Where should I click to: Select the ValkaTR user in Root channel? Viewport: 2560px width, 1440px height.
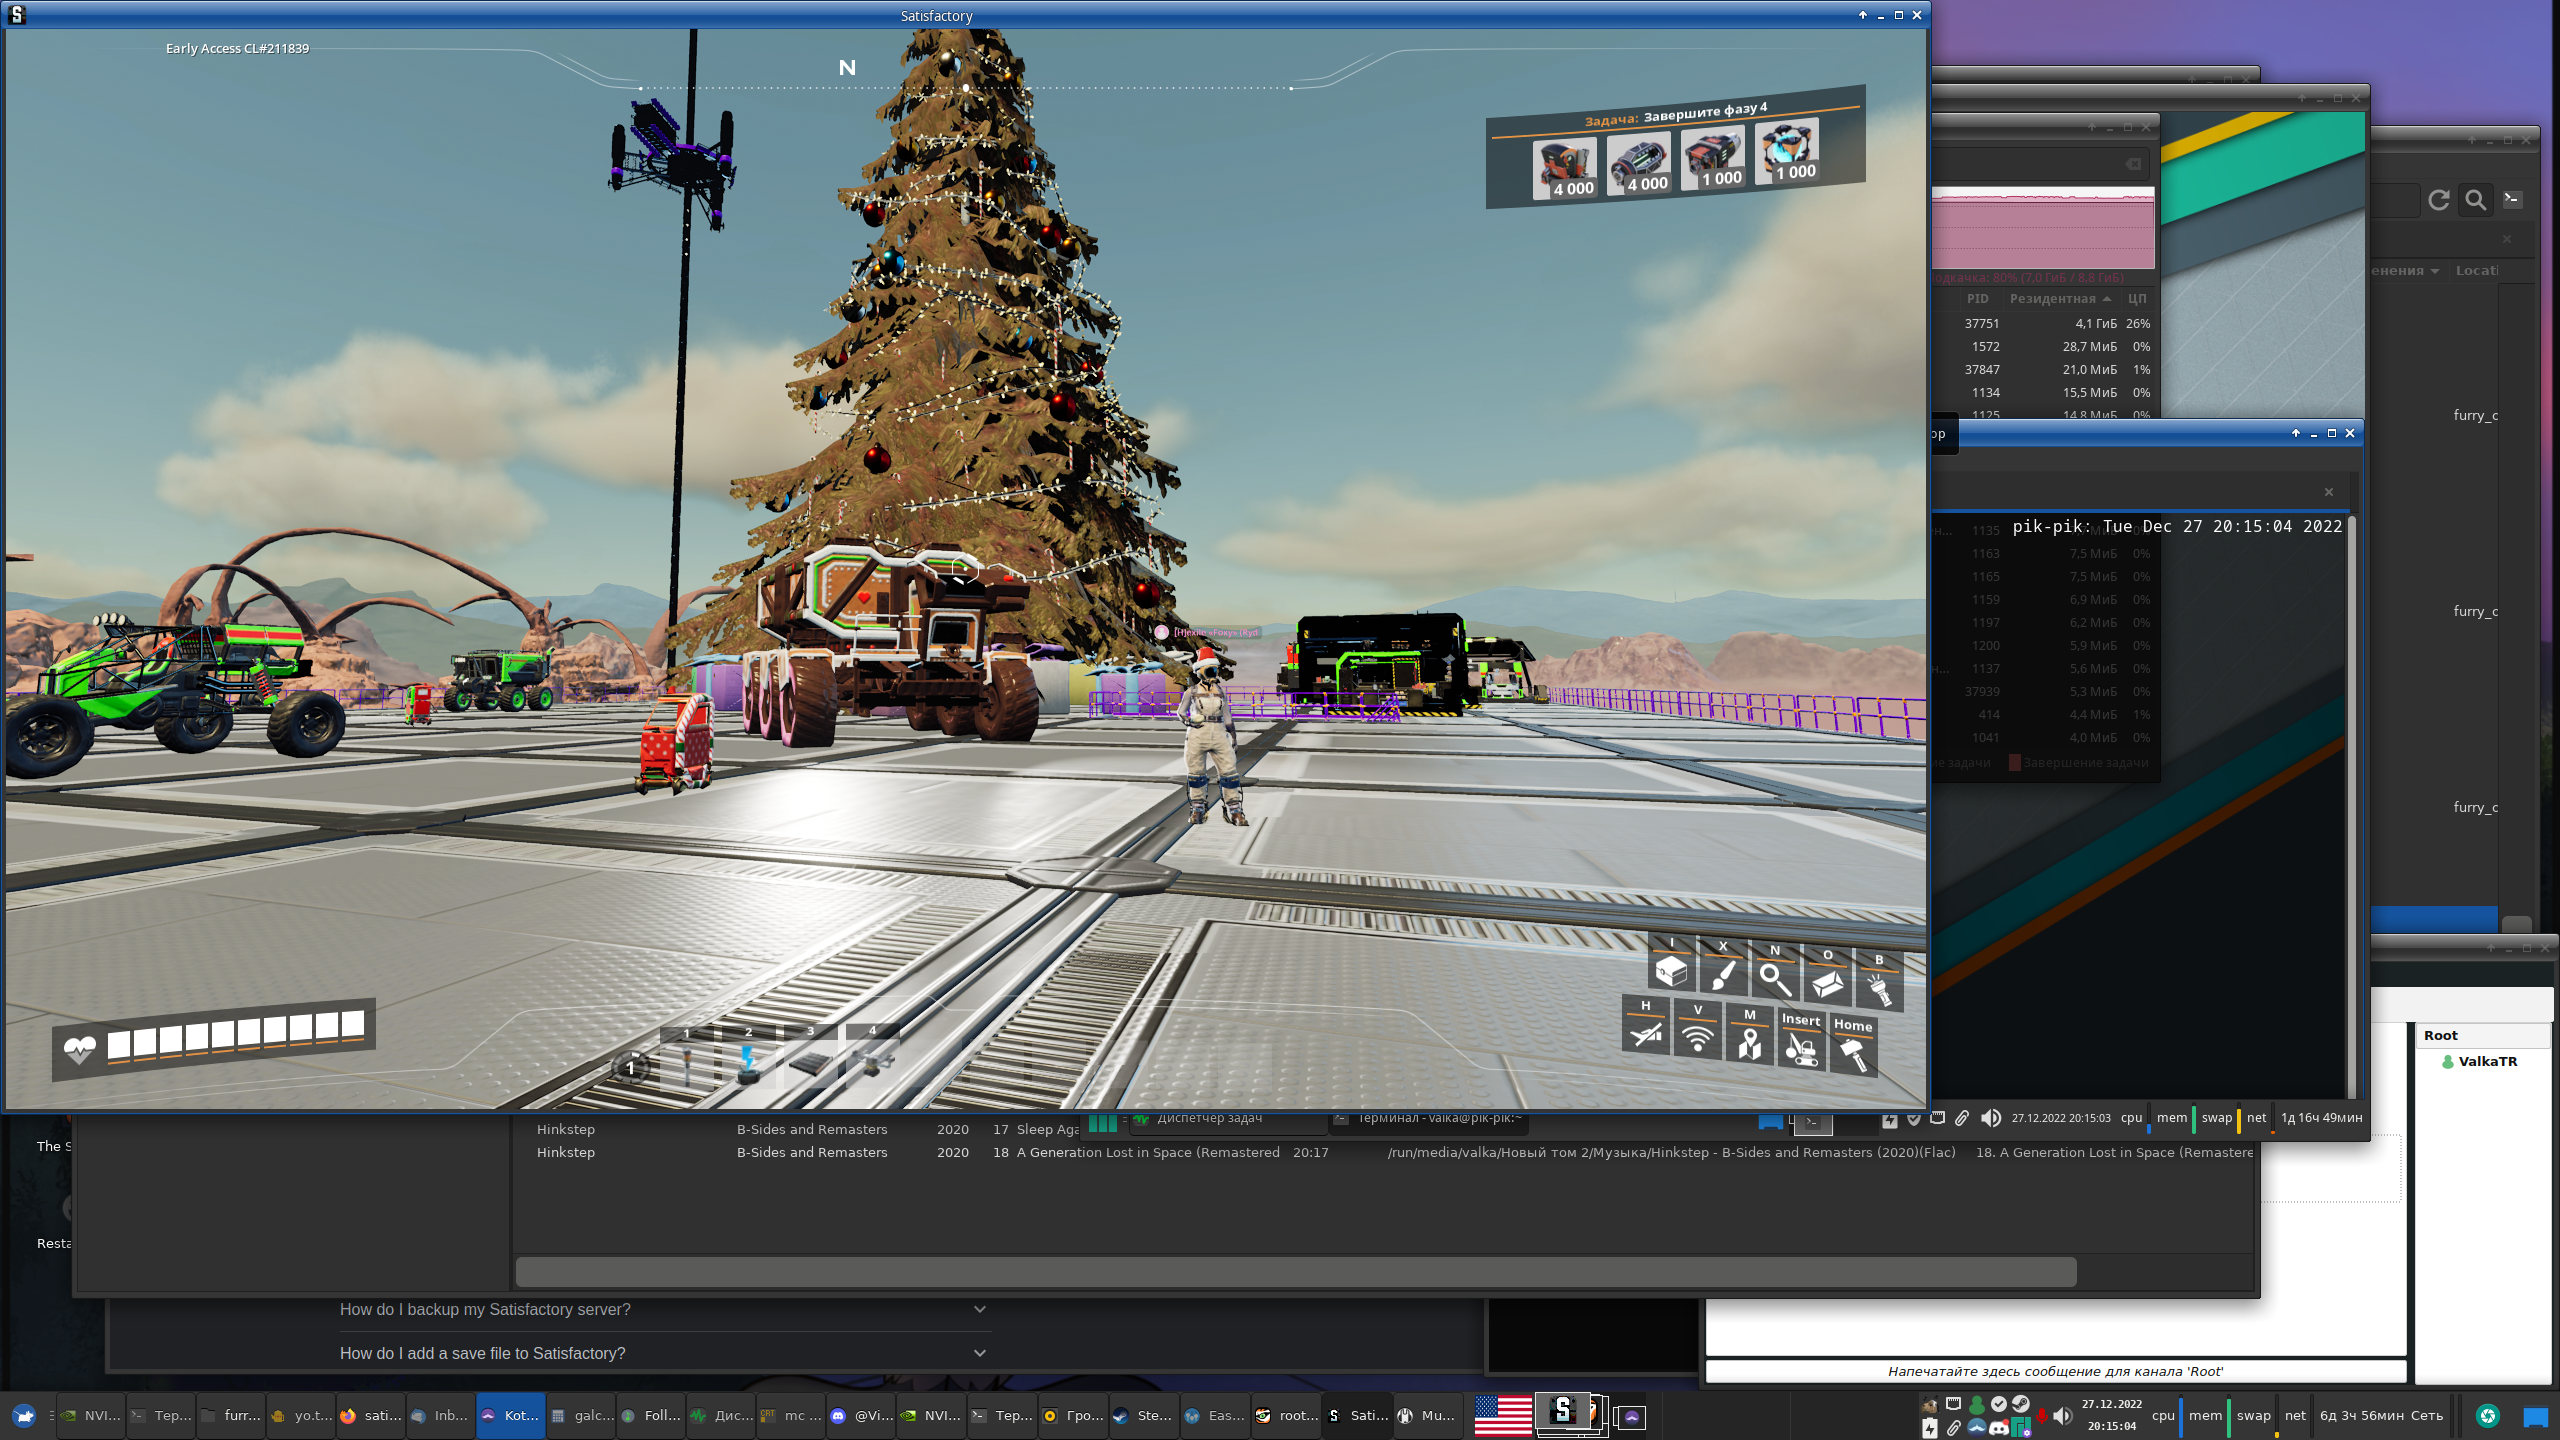click(2487, 1061)
